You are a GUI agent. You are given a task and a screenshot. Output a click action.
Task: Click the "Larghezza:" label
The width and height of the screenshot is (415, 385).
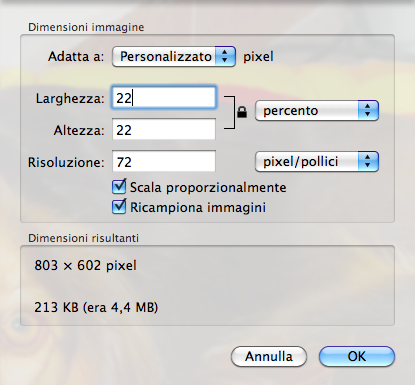[x=70, y=99]
